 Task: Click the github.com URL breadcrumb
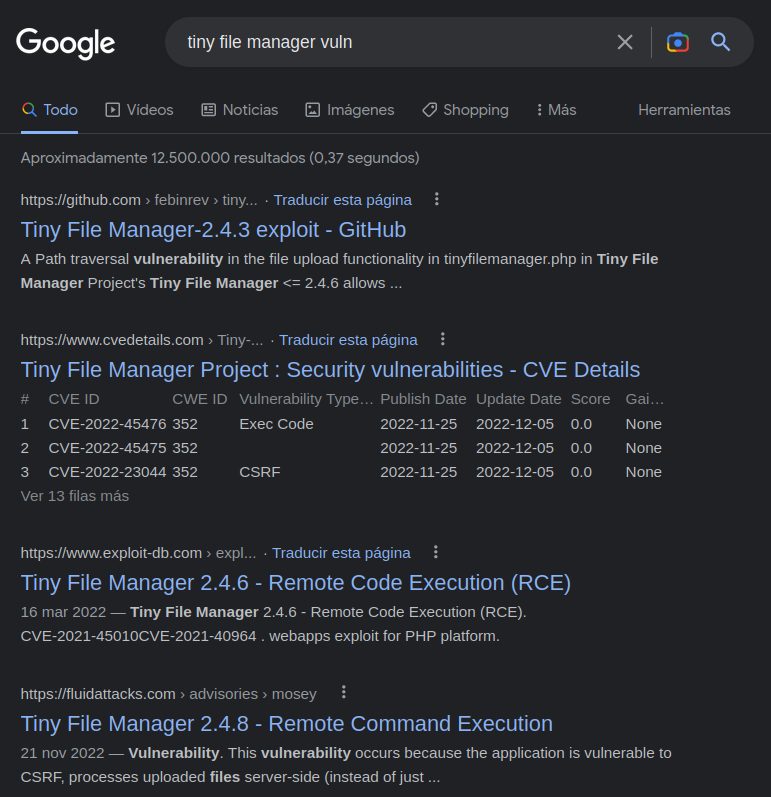(139, 200)
